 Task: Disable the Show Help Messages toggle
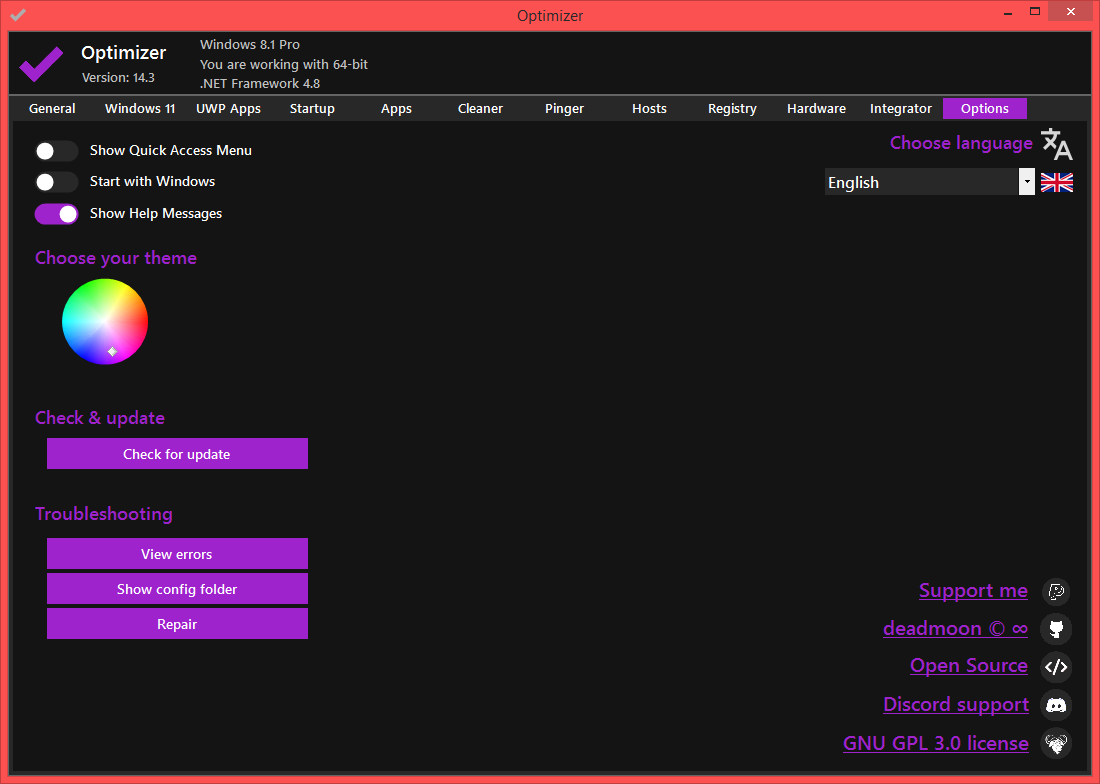[56, 214]
